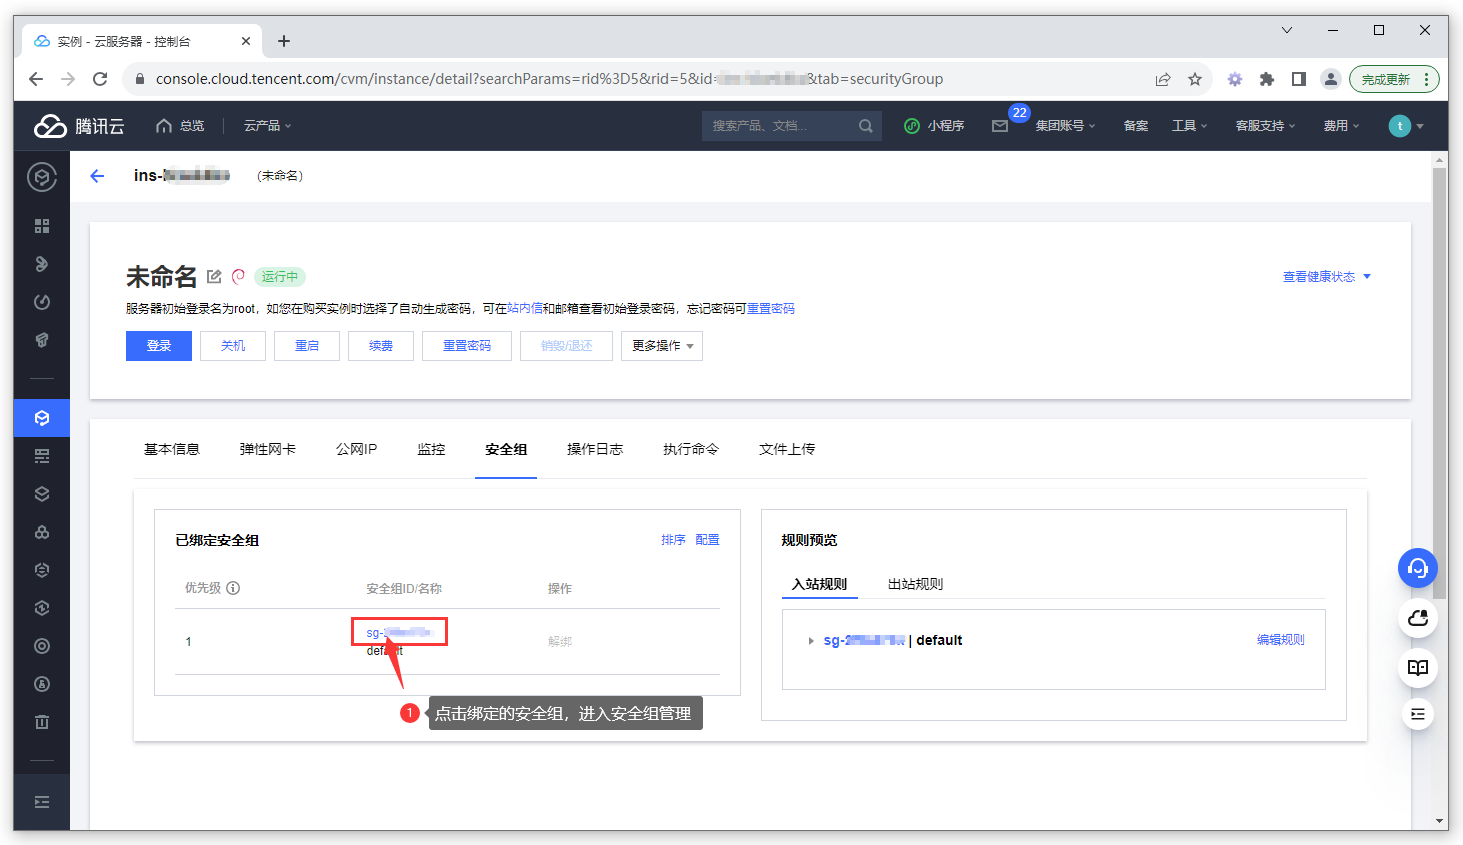Open the 回收站 trash icon in sidebar
1463x845 pixels.
[41, 722]
